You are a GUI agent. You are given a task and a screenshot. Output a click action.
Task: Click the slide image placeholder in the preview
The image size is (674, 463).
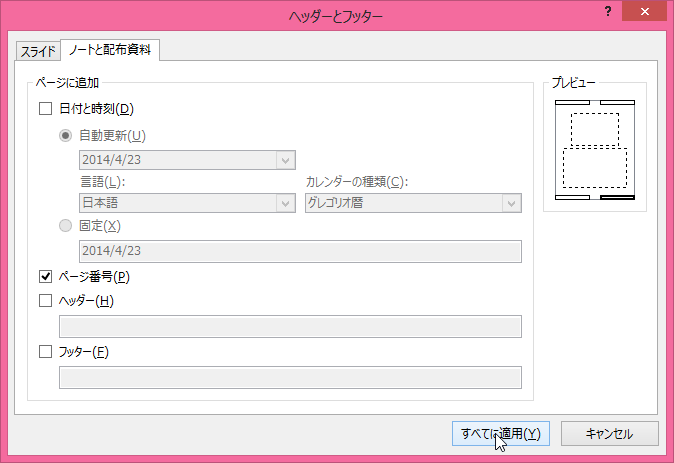[x=595, y=129]
